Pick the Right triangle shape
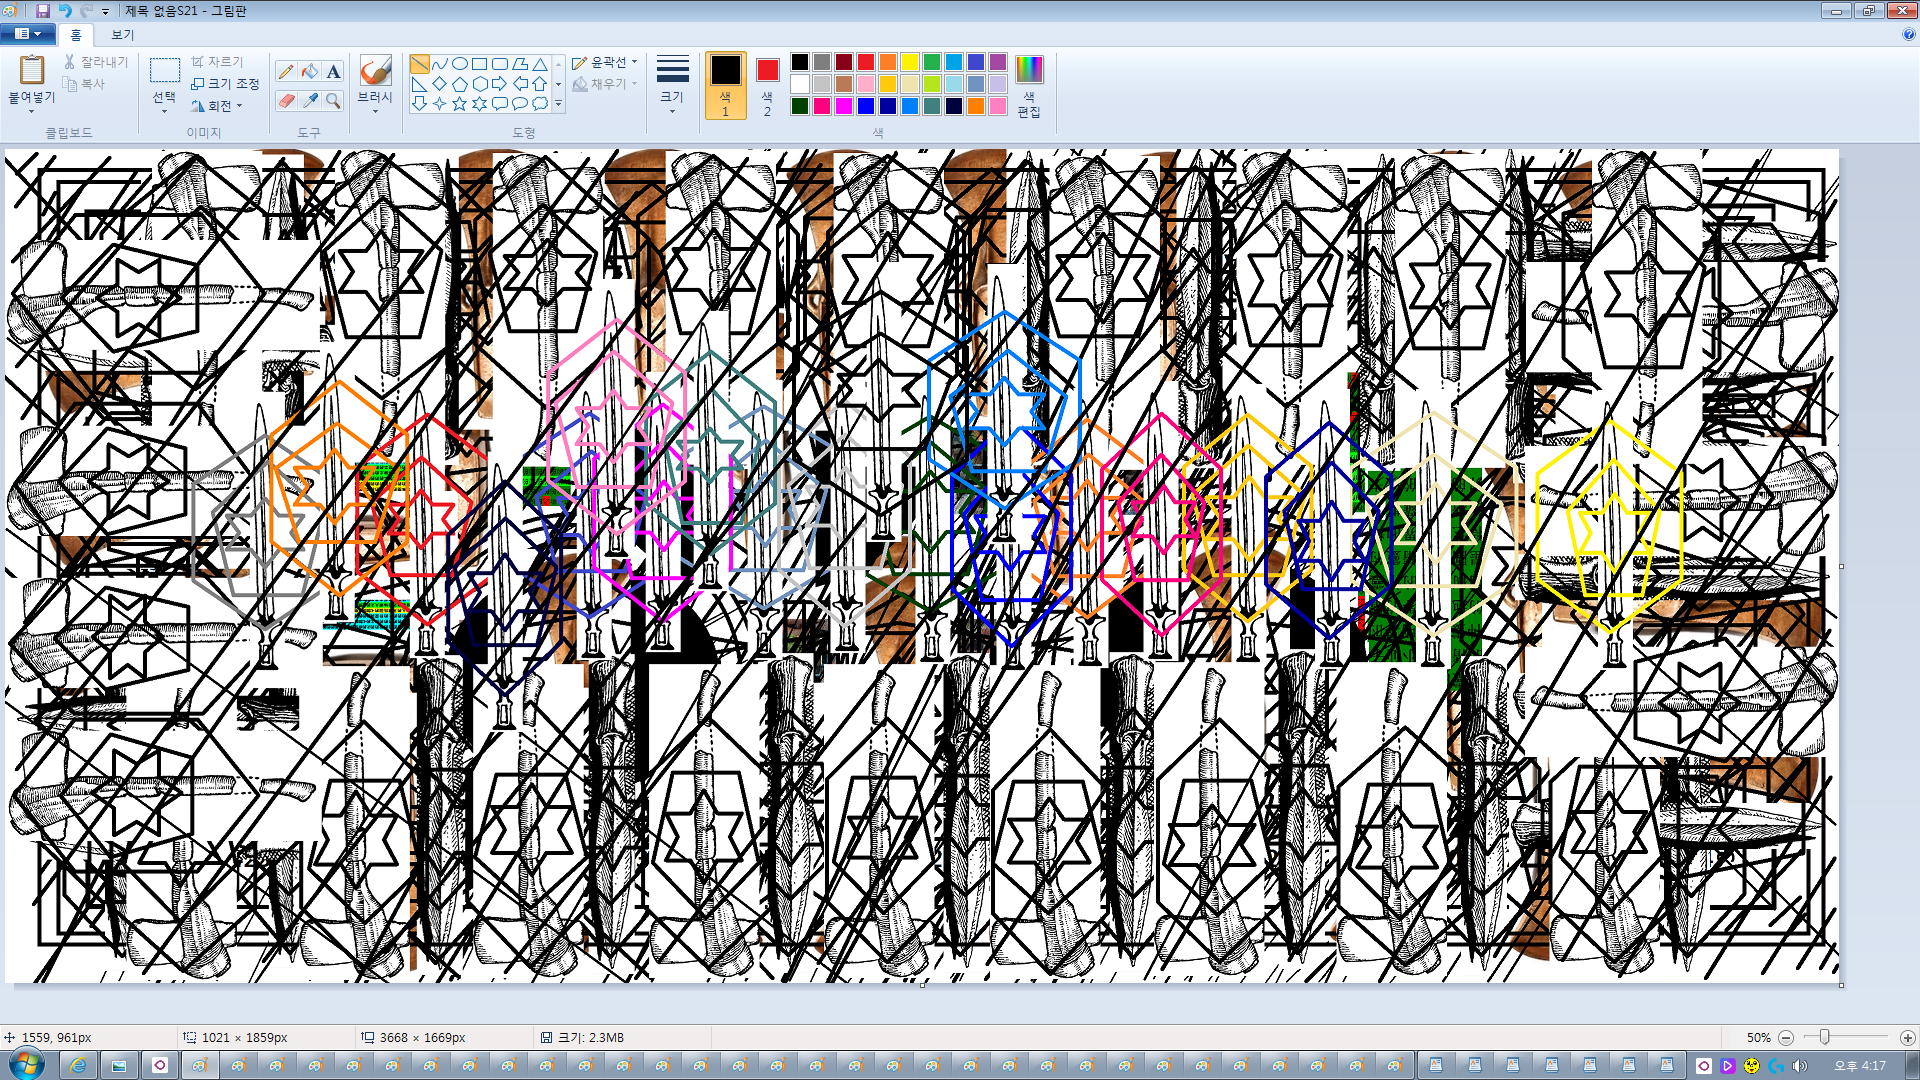Viewport: 1920px width, 1080px height. (x=420, y=84)
